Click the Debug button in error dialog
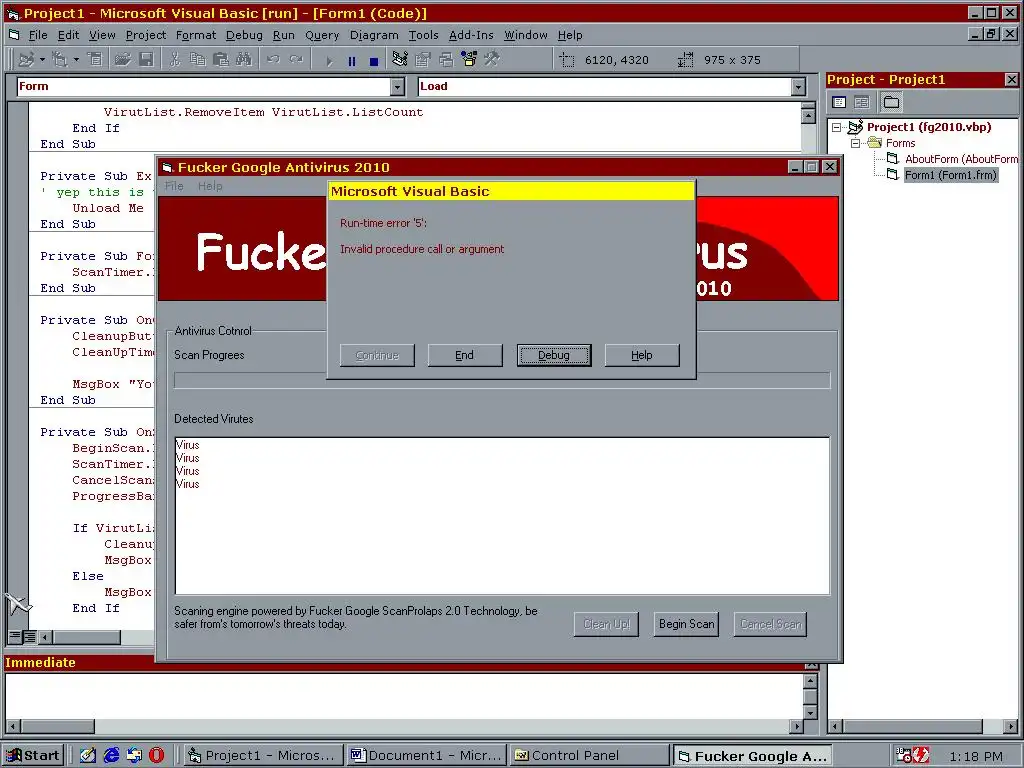 (554, 355)
